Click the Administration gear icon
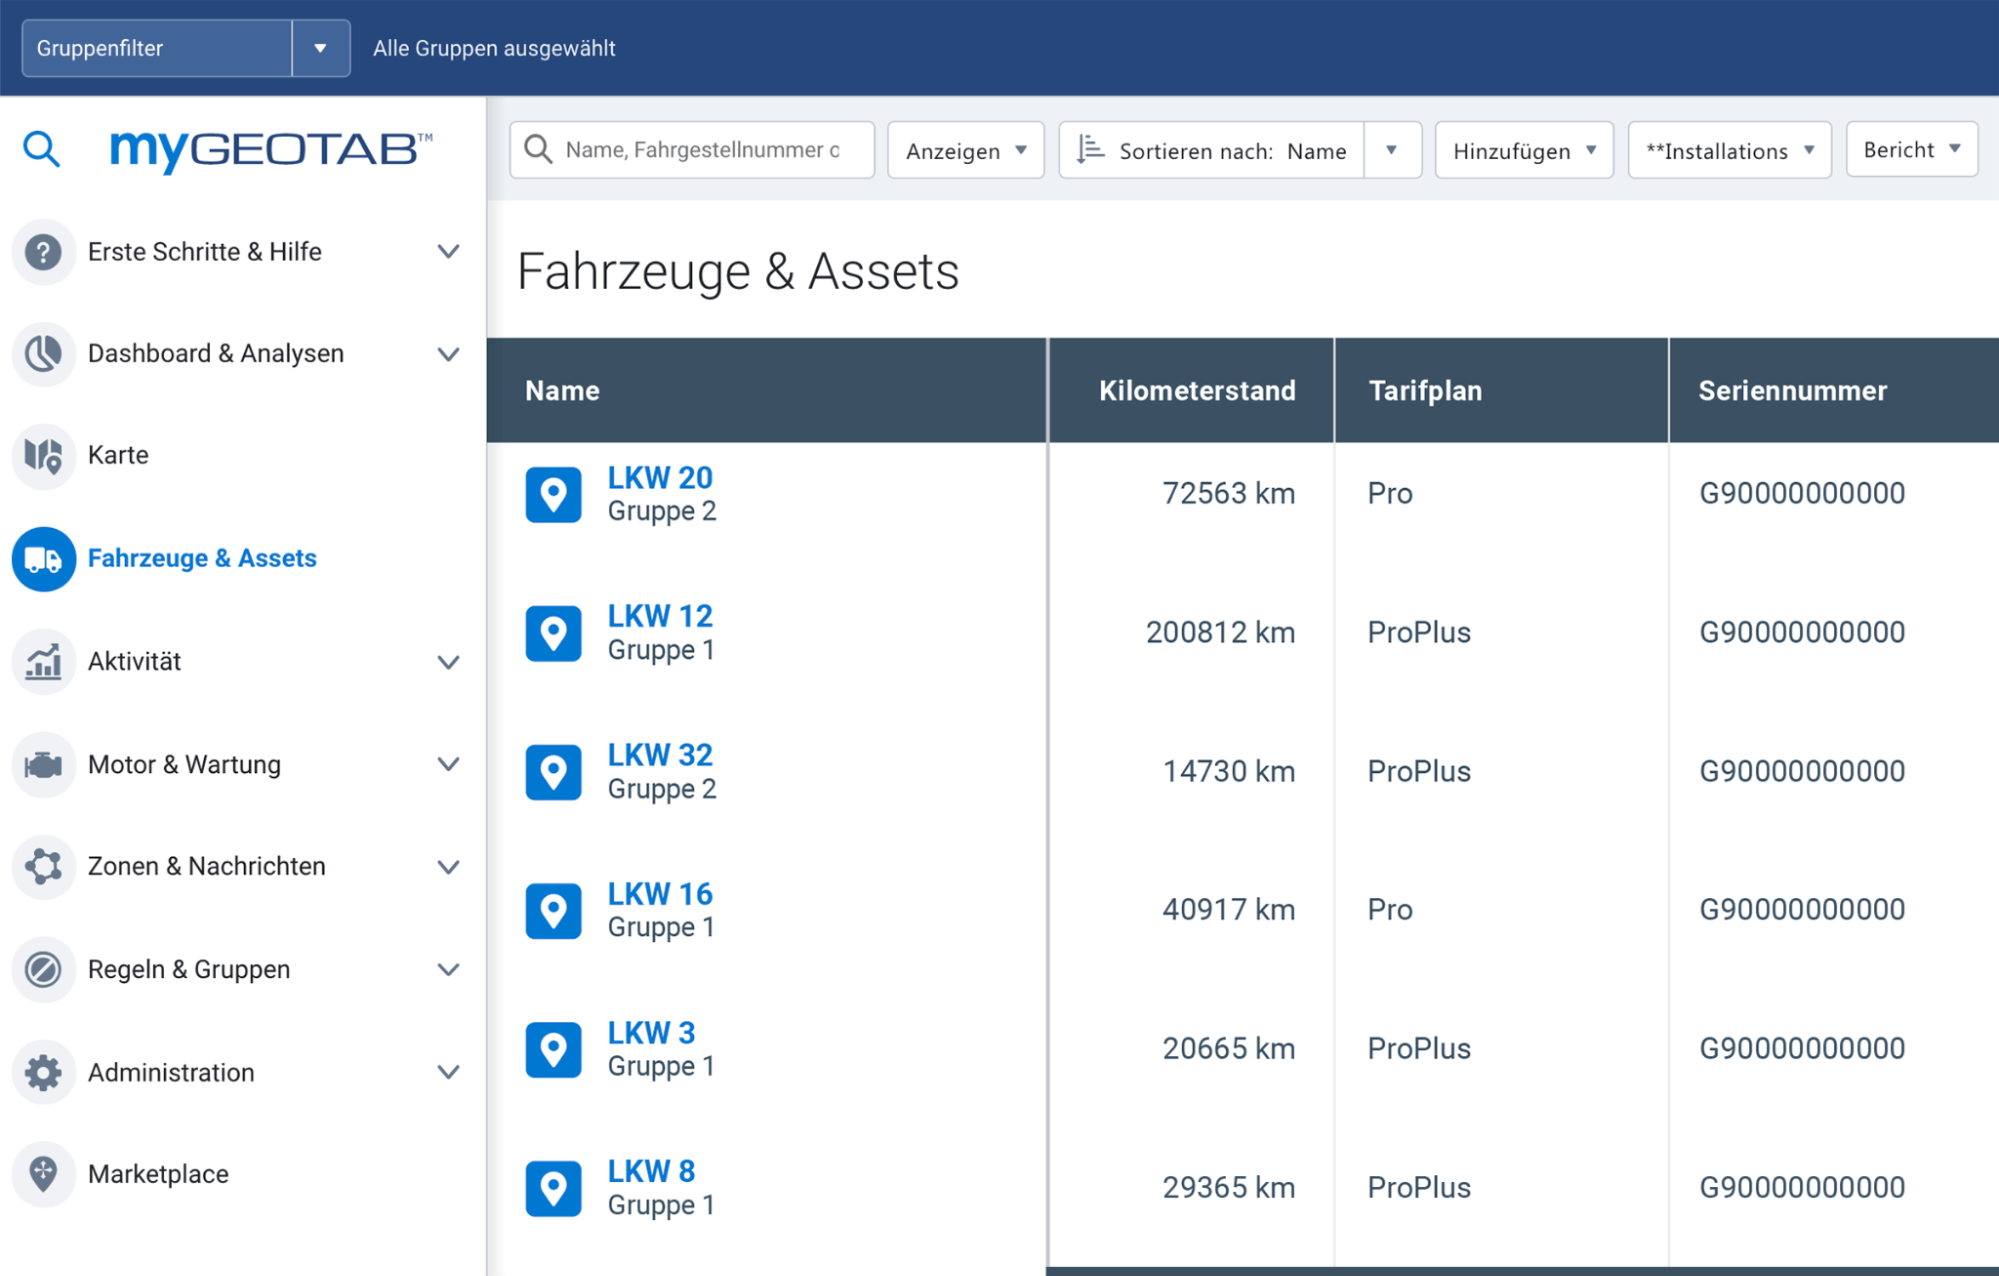 [43, 1072]
